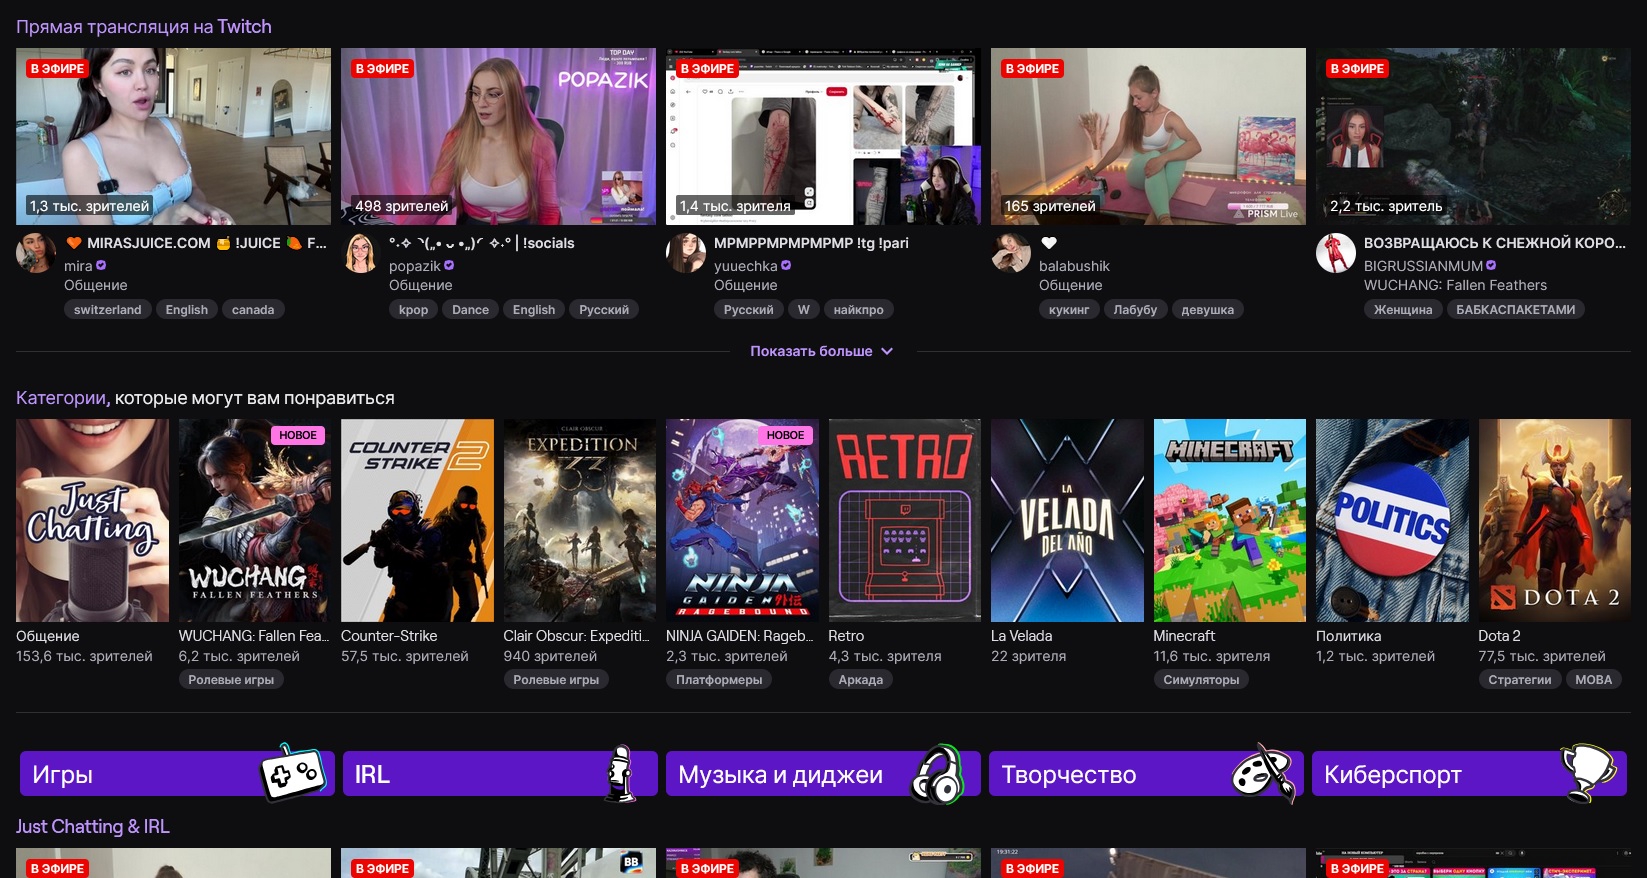The height and width of the screenshot is (878, 1647).
Task: Go to the BIGRUSSIANMUM channel name link
Action: [1423, 266]
